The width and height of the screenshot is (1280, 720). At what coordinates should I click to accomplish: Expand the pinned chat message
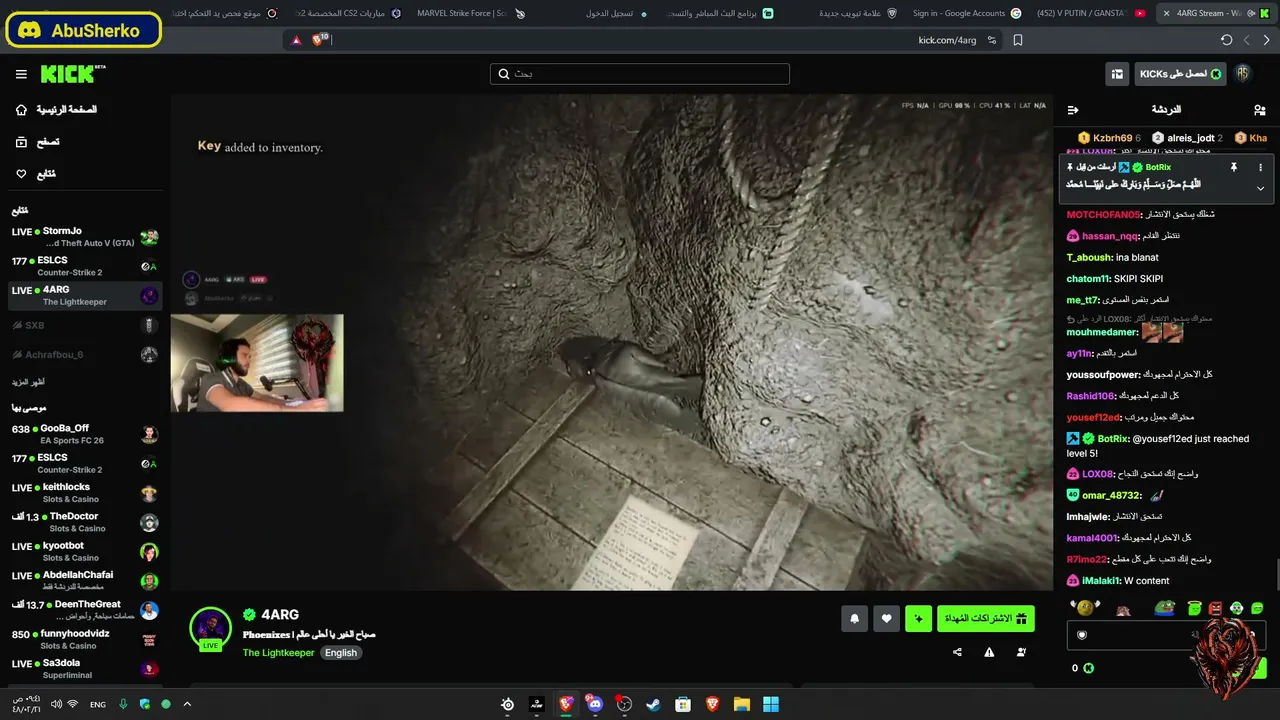tap(1260, 188)
